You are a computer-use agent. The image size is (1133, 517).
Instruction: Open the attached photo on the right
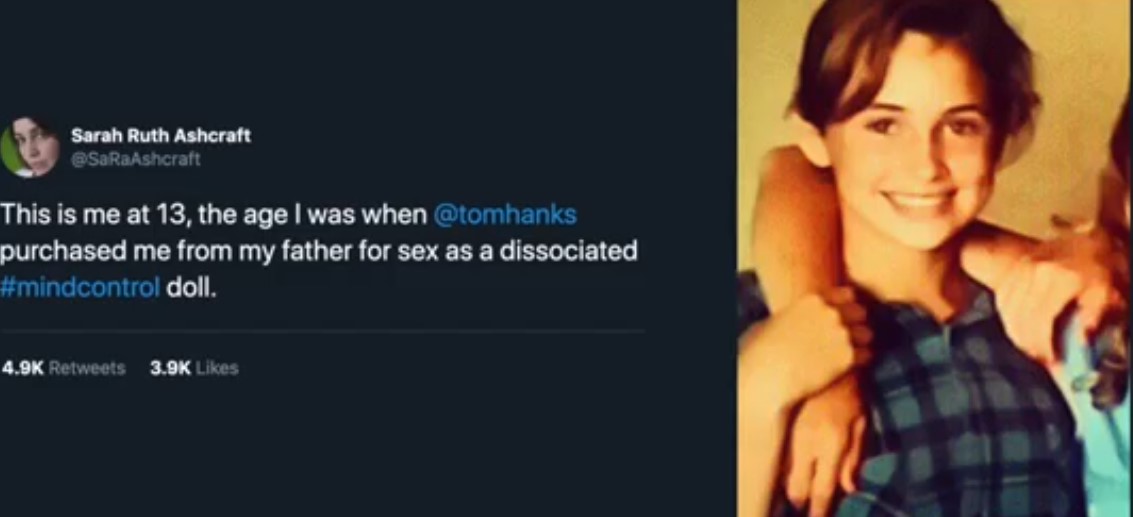[x=935, y=258]
